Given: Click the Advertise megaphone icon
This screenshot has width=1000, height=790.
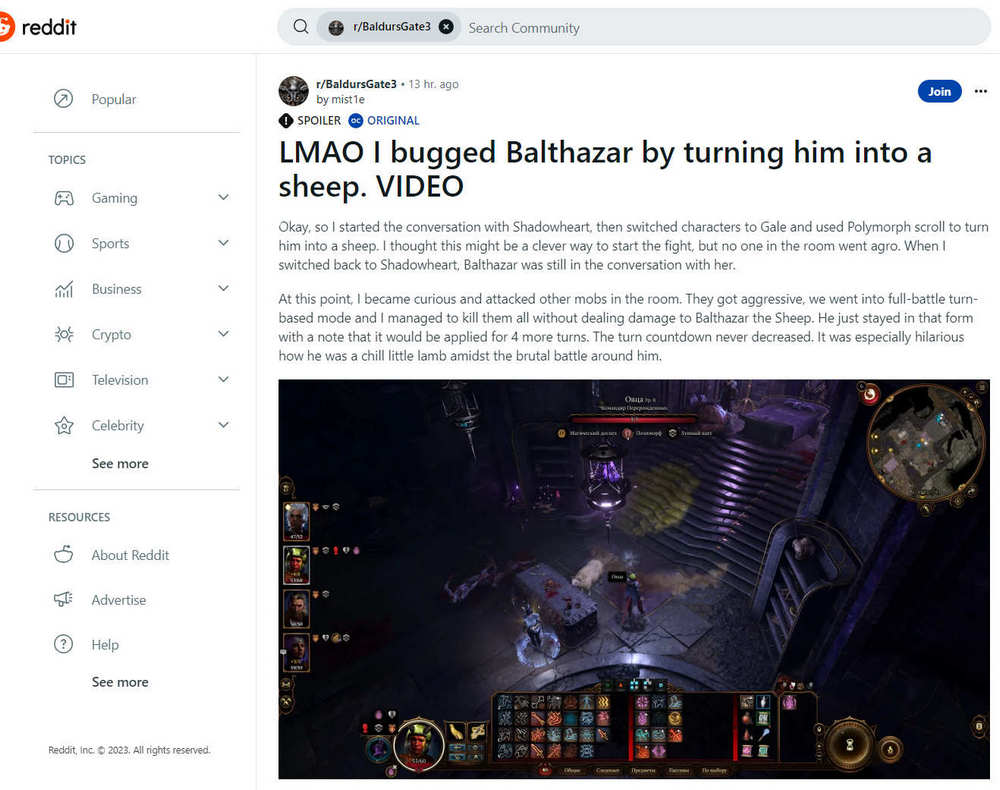Looking at the screenshot, I should point(64,599).
